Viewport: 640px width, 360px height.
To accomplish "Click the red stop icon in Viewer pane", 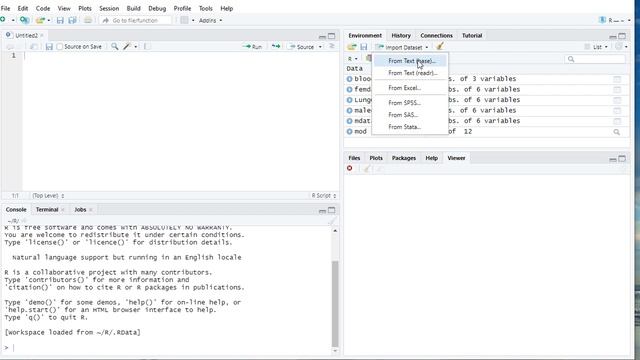I will [x=350, y=168].
